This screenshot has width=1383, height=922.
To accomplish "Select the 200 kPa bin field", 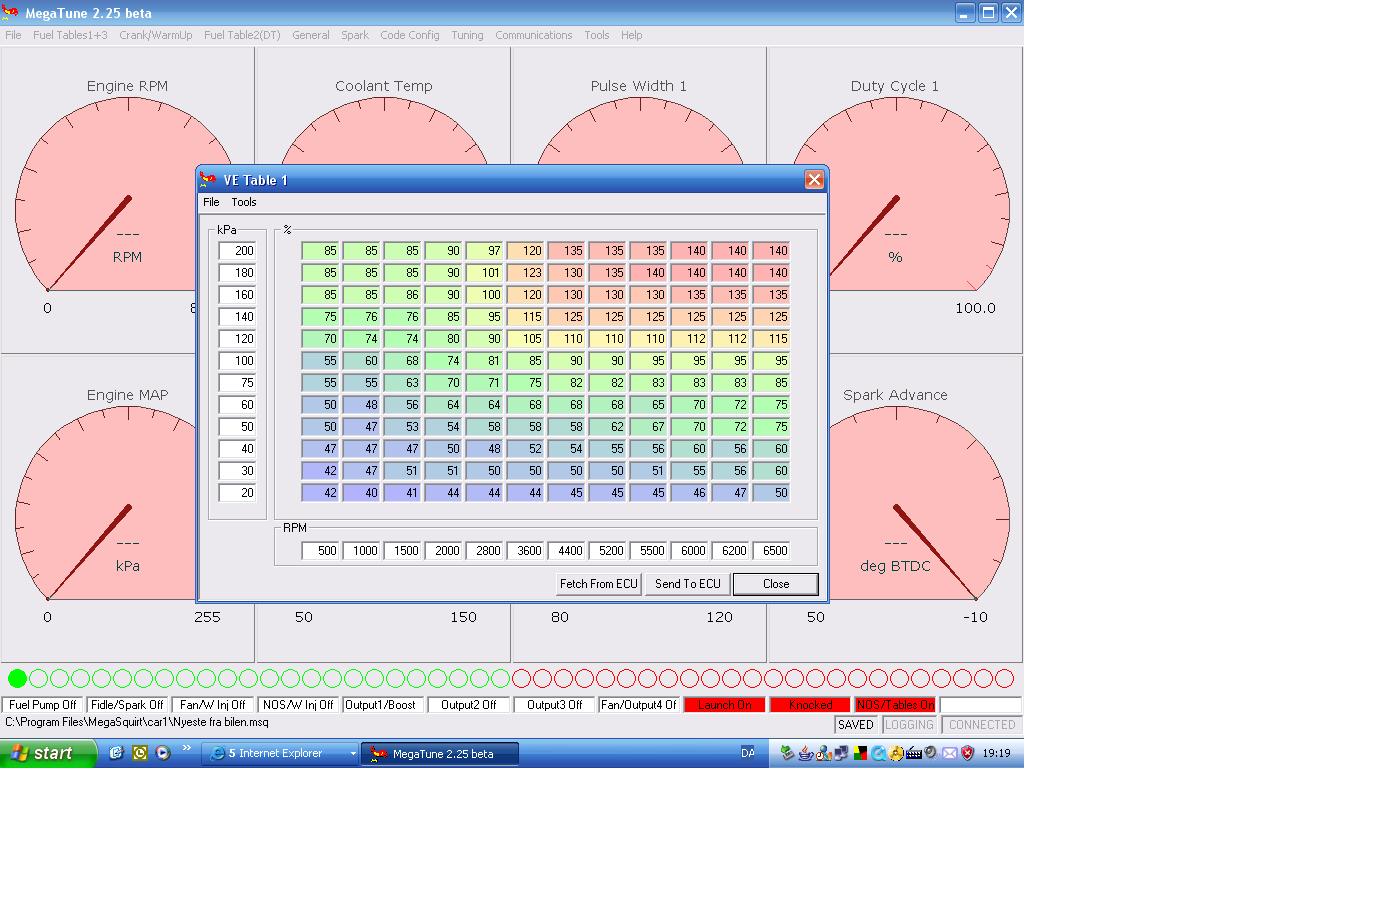I will pyautogui.click(x=238, y=251).
